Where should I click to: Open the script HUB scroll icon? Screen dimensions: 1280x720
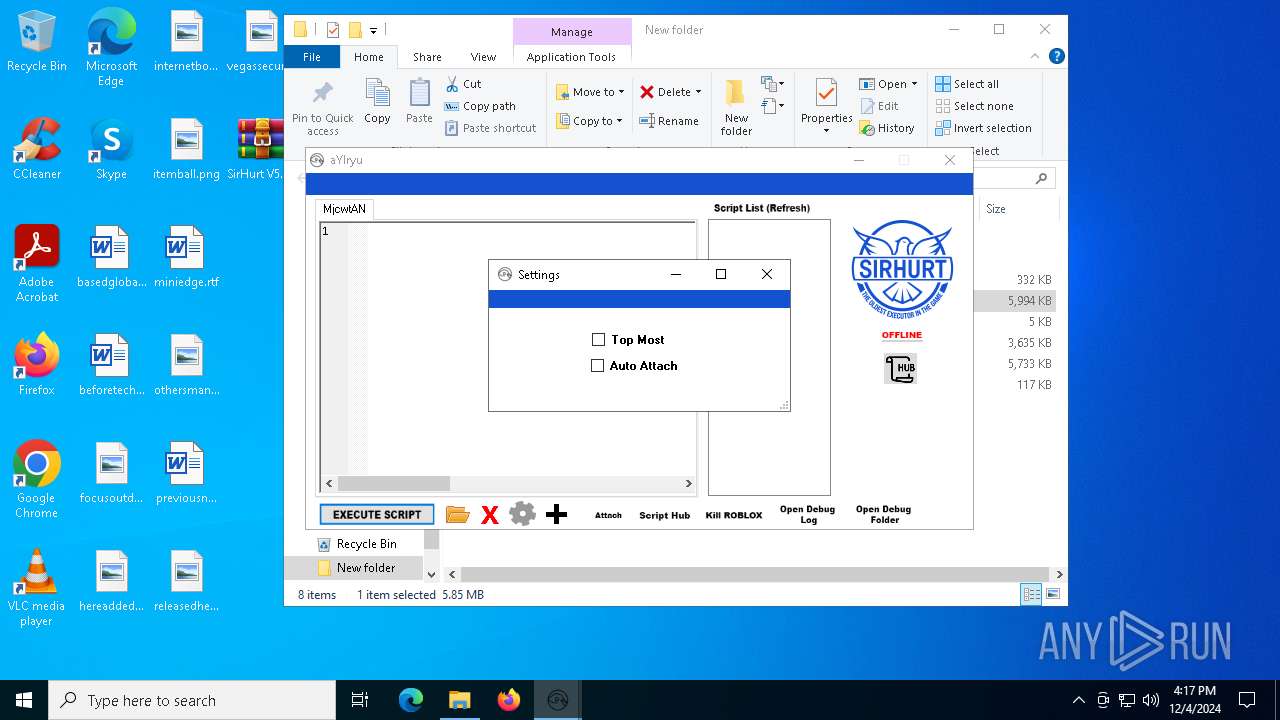900,369
